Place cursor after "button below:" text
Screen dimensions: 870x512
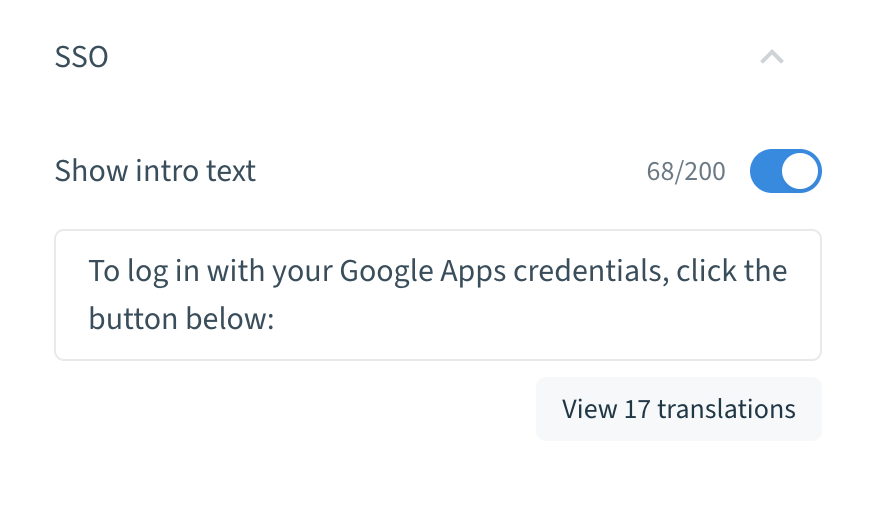(x=276, y=319)
